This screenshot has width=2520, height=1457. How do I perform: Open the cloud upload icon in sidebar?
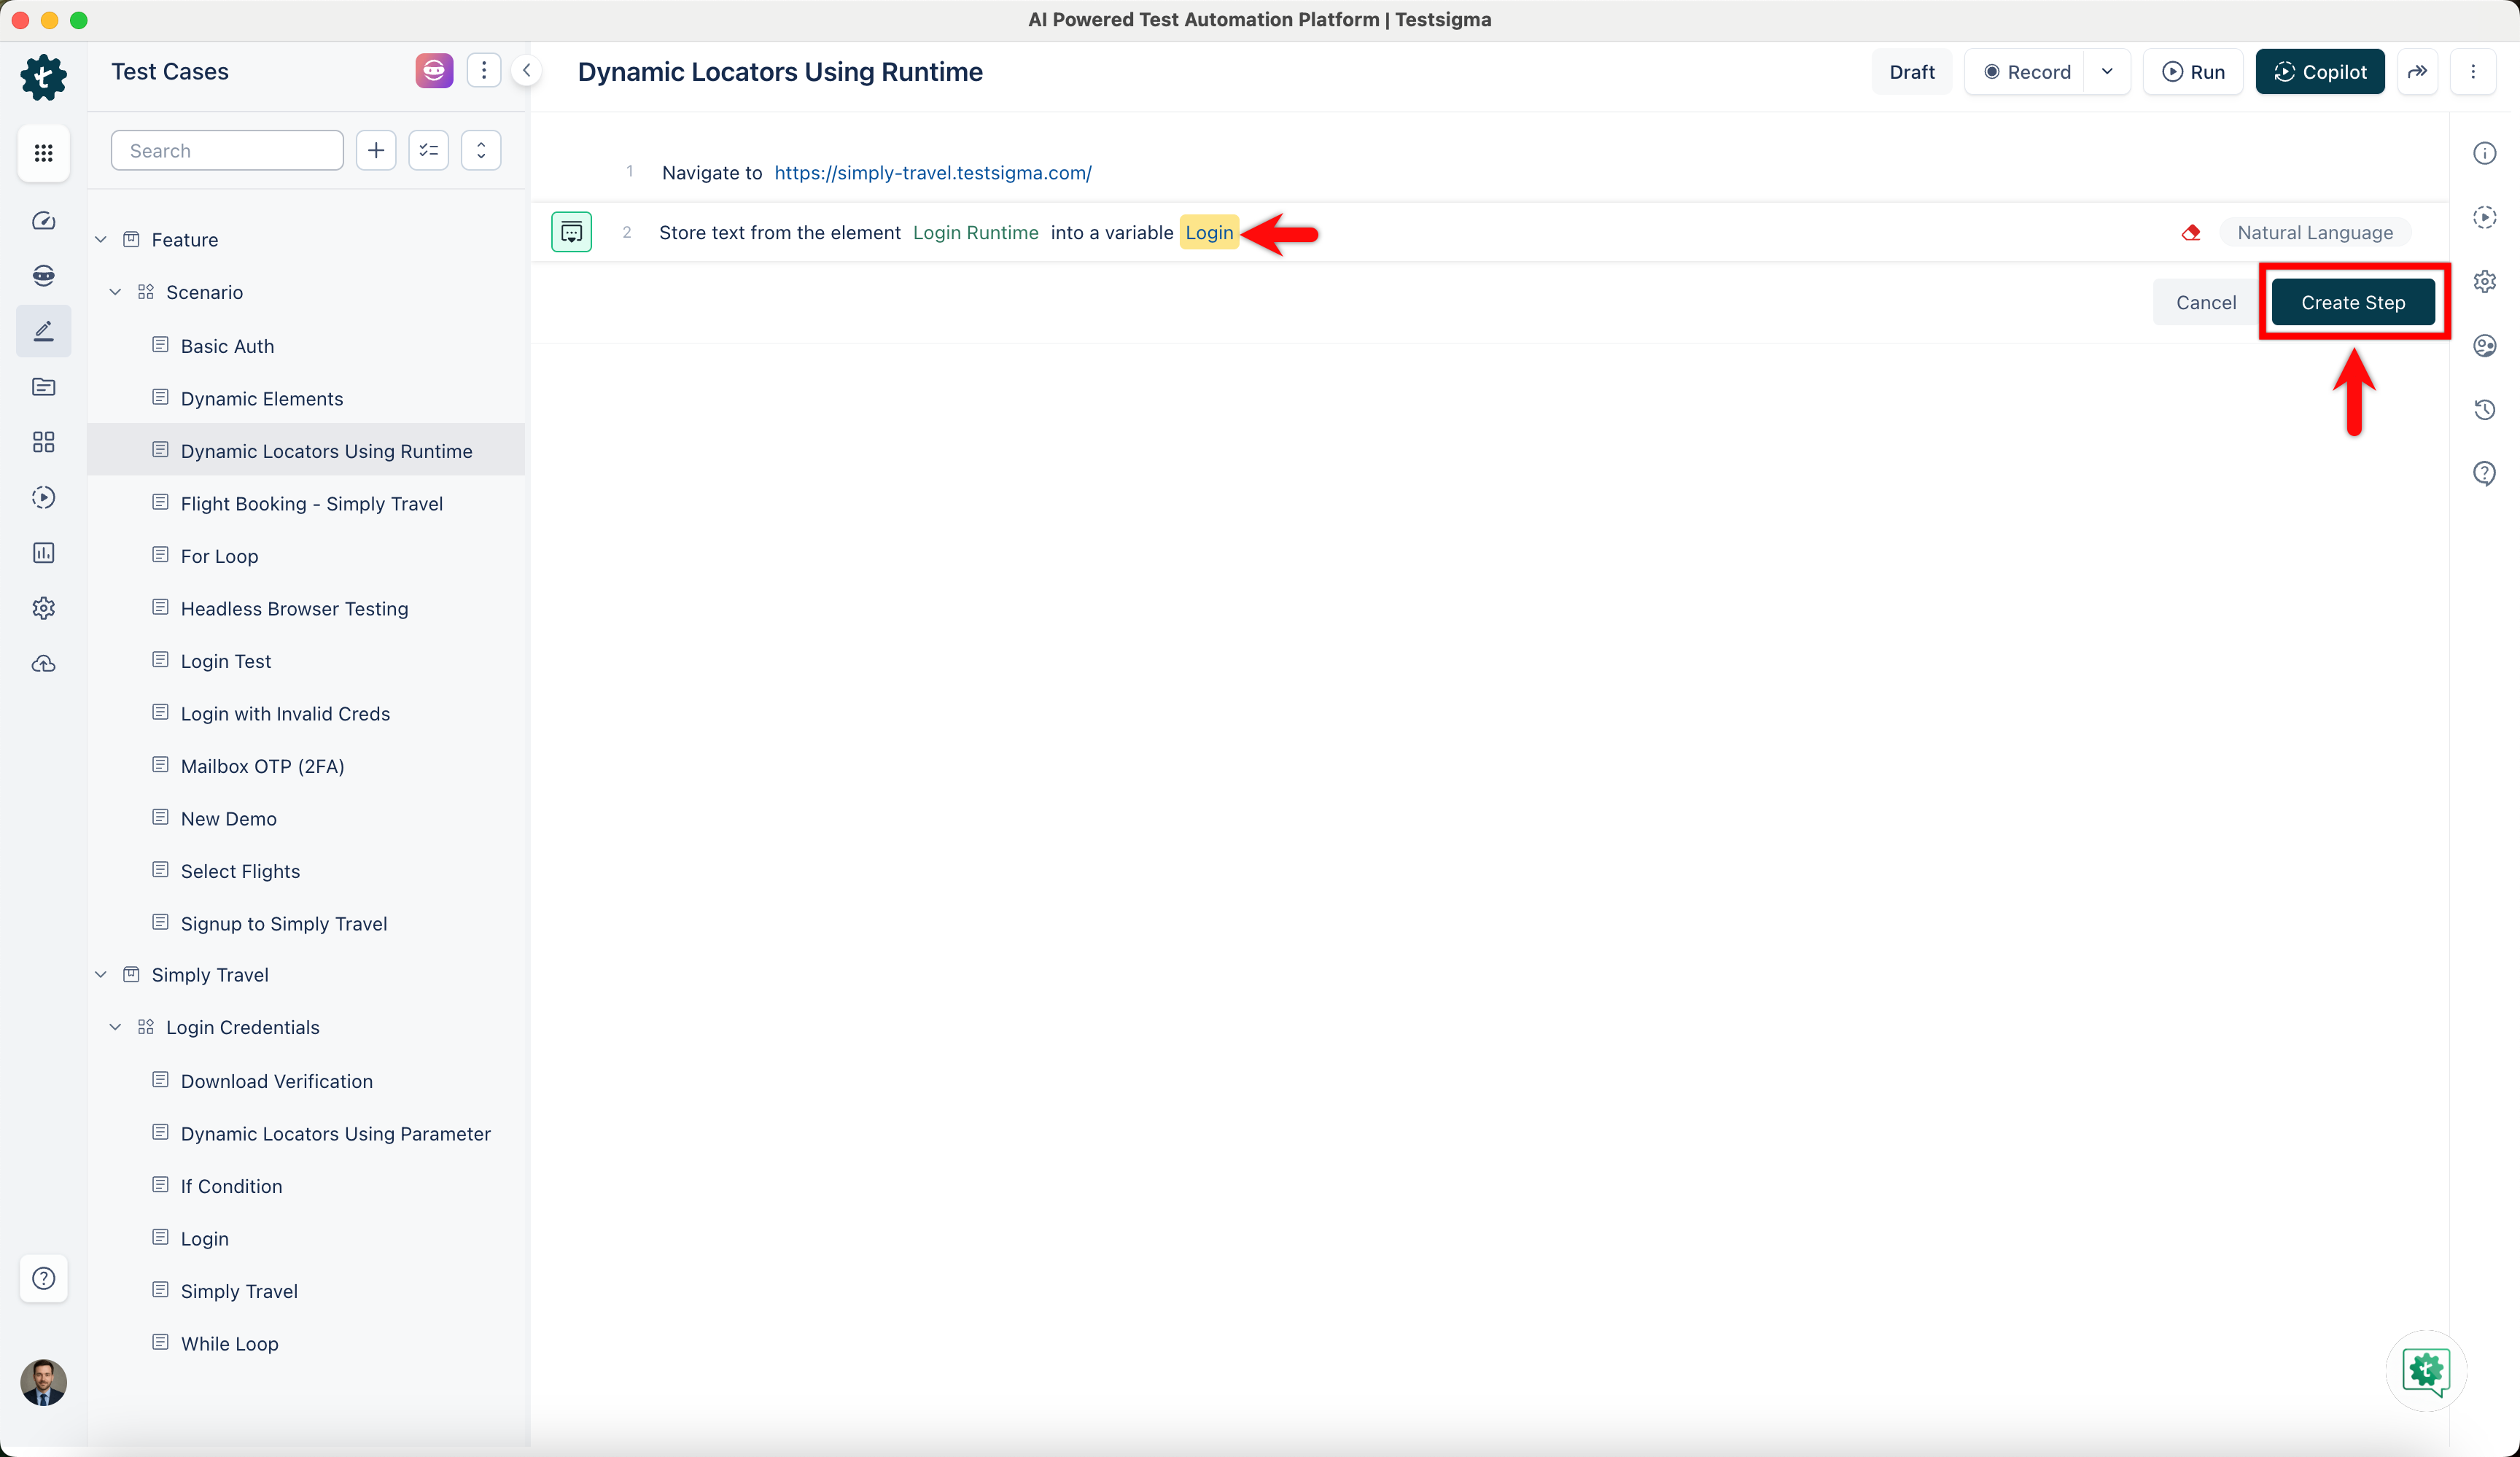tap(43, 664)
